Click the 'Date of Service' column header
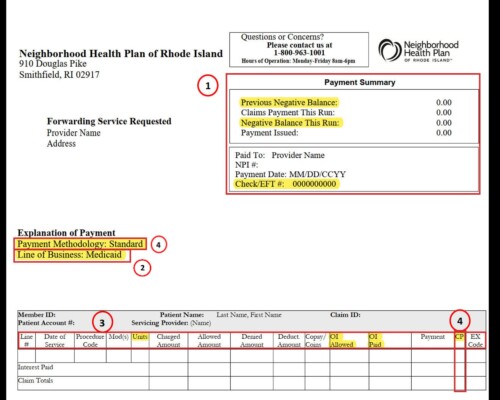 point(55,341)
